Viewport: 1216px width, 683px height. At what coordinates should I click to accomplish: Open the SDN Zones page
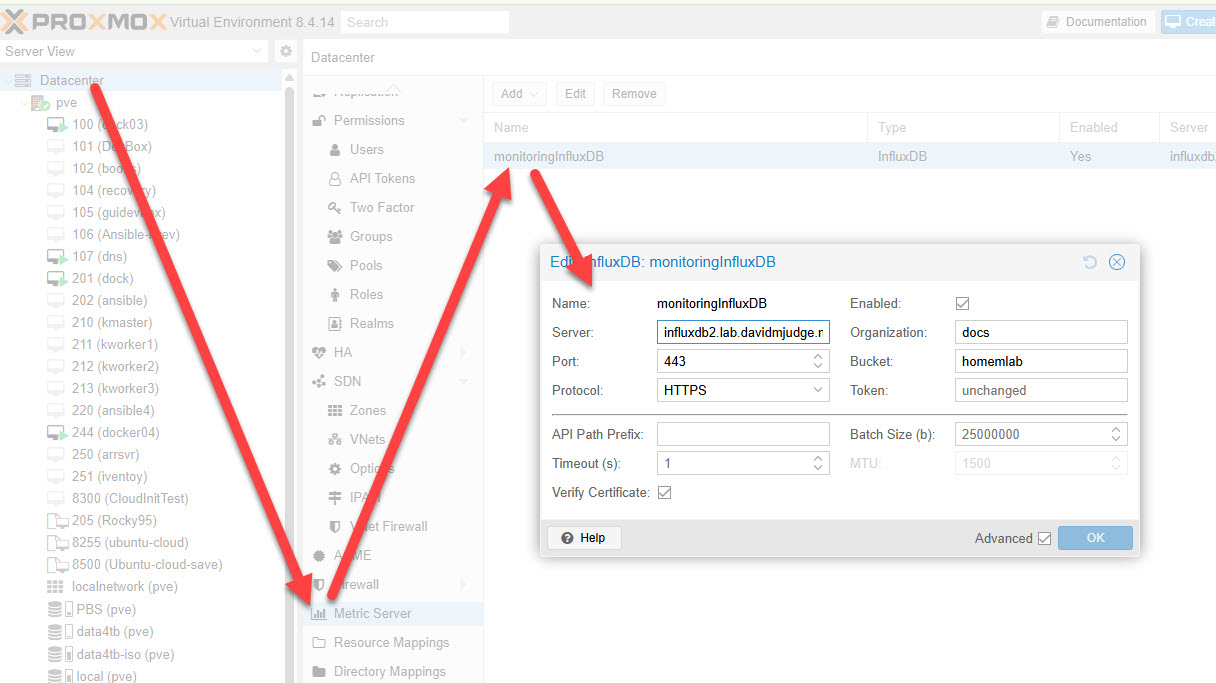[x=367, y=410]
